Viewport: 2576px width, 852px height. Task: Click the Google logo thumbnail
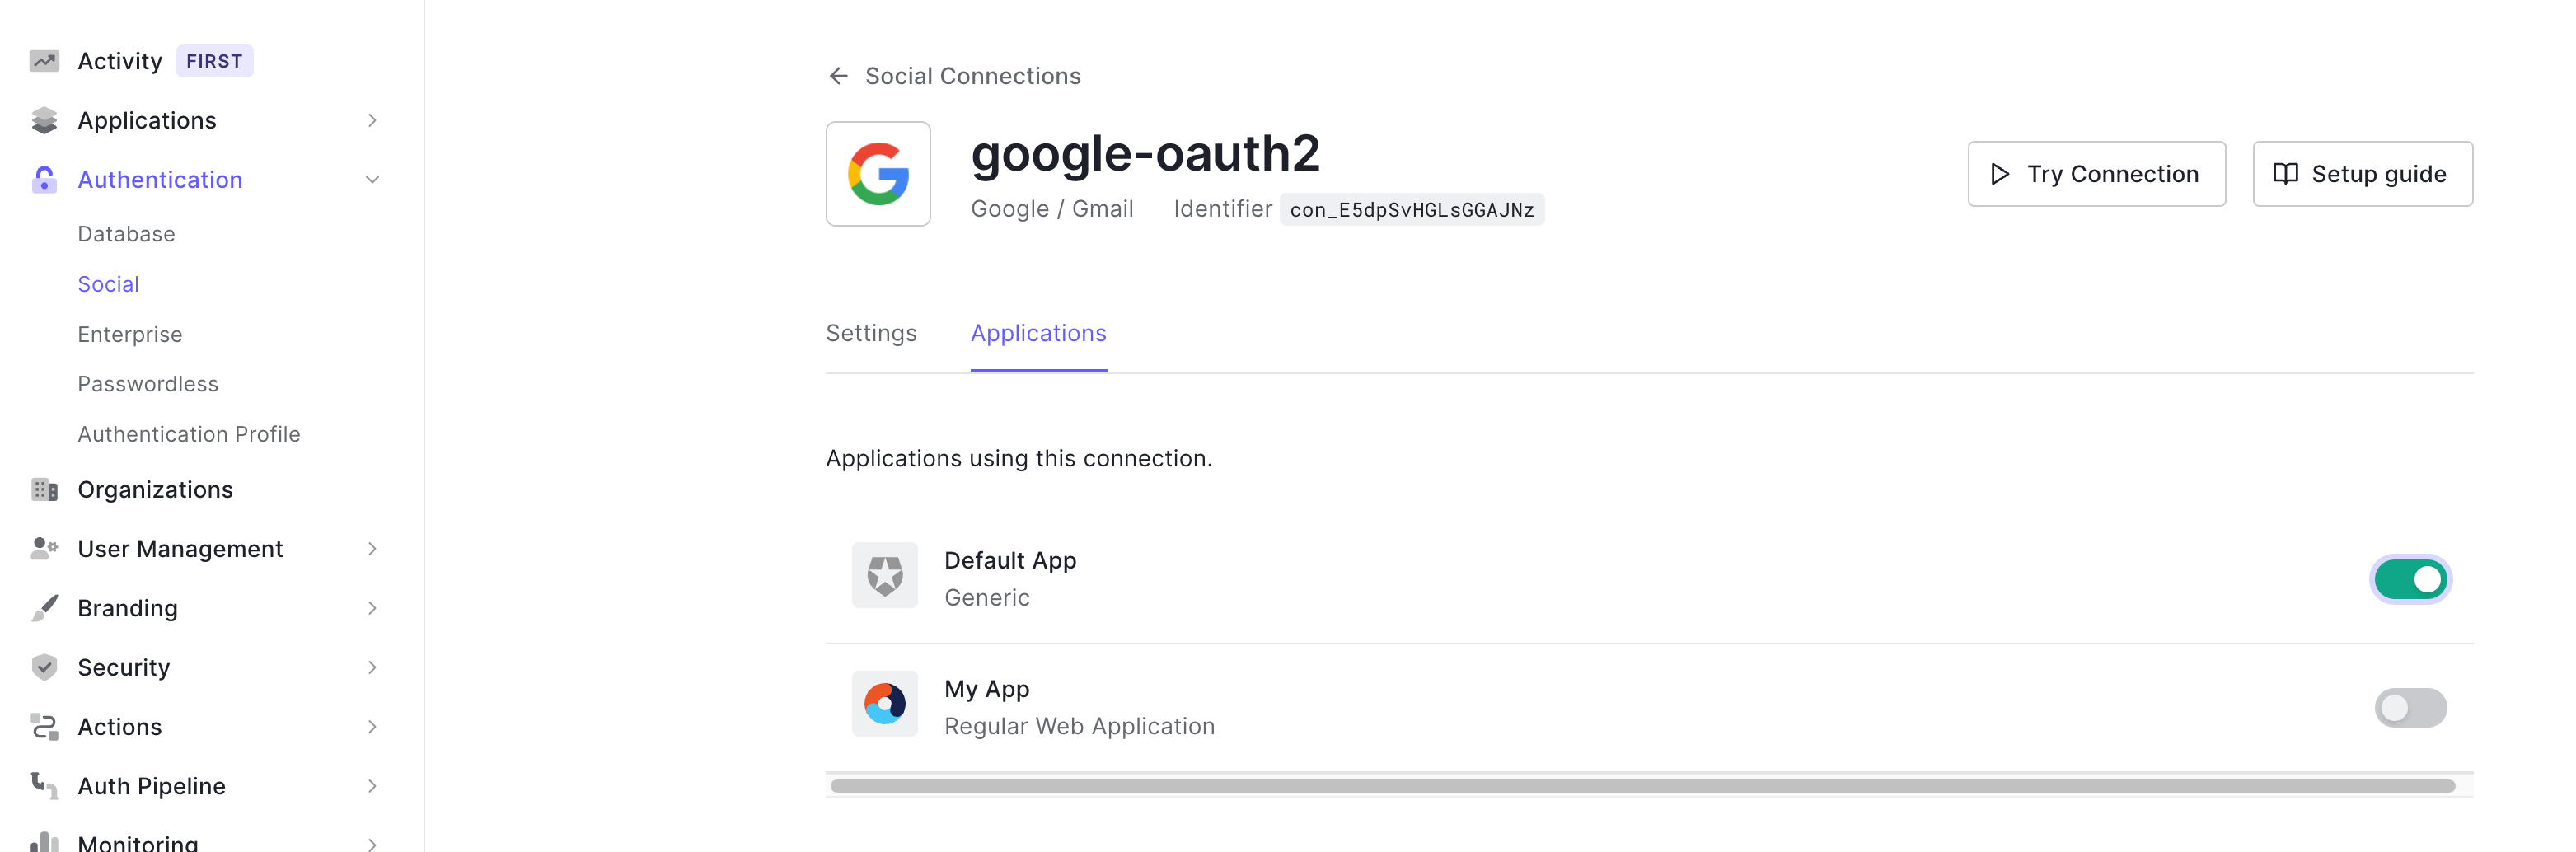(878, 173)
